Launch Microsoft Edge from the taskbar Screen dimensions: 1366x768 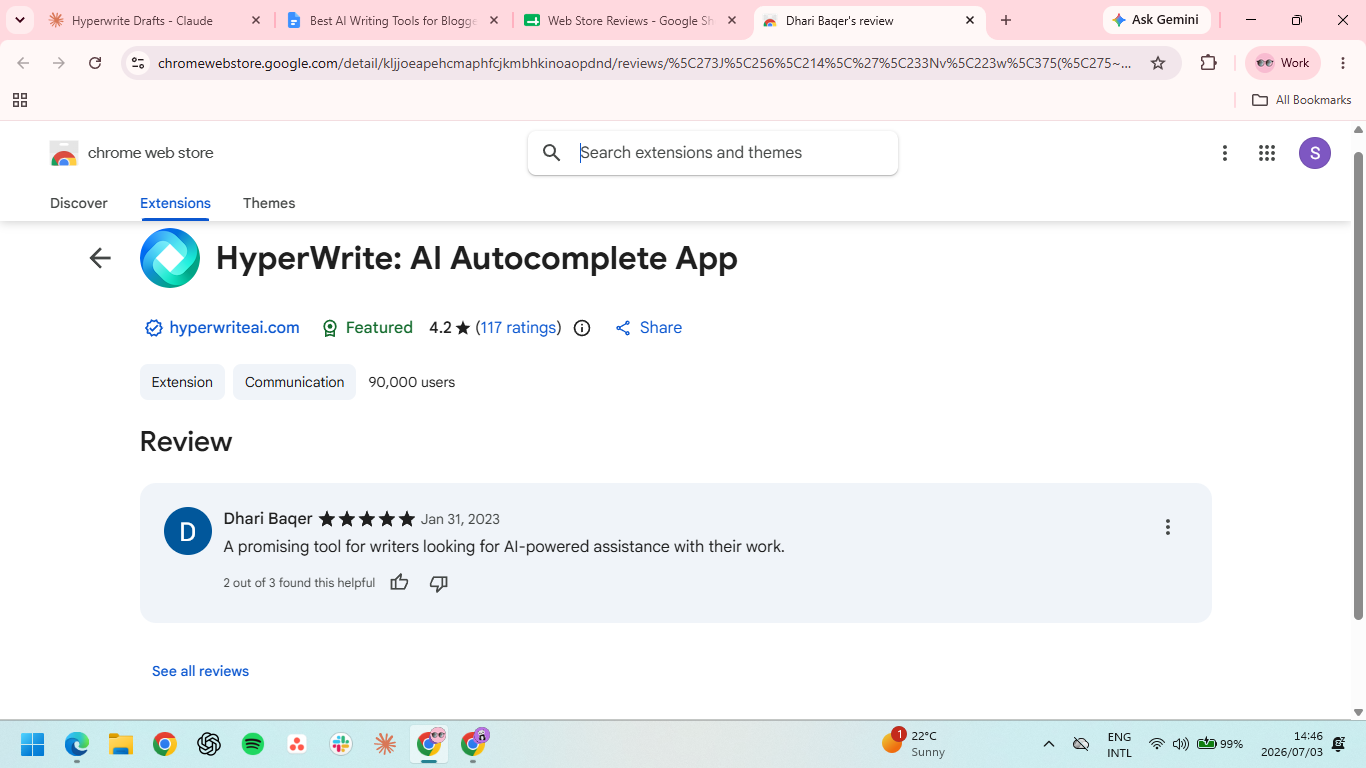coord(77,744)
